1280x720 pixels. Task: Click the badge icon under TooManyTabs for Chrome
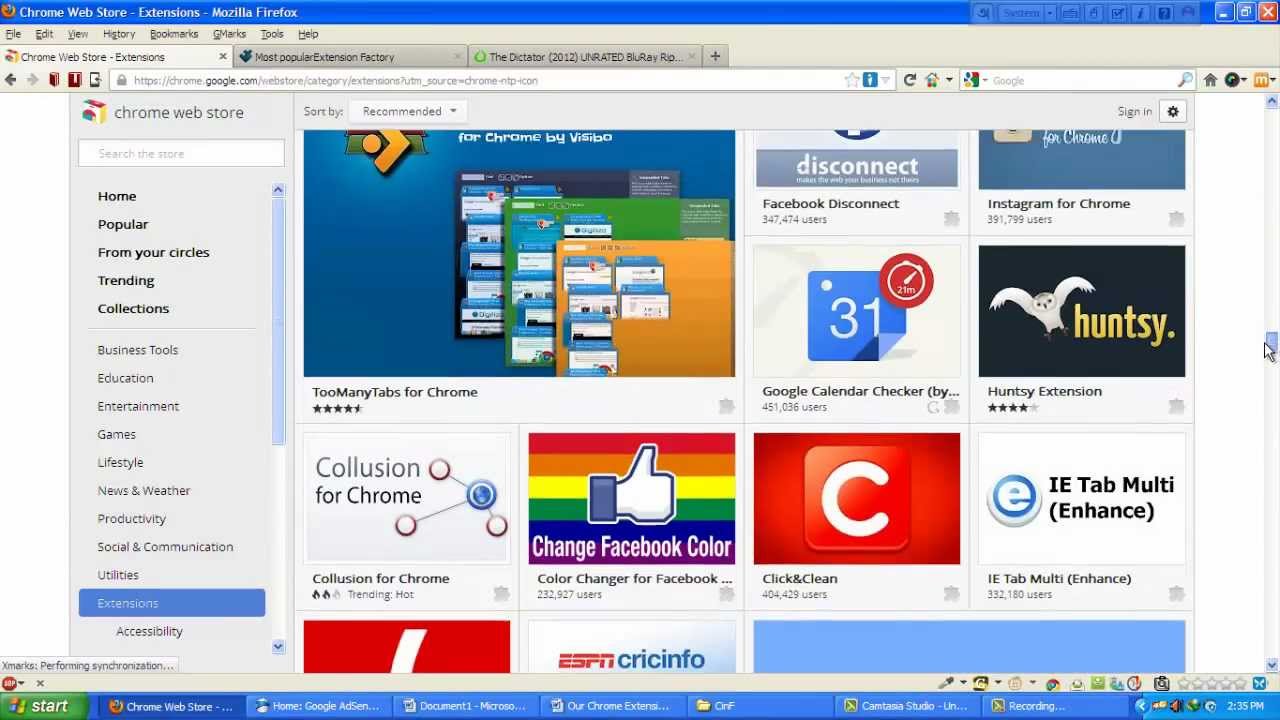point(726,406)
